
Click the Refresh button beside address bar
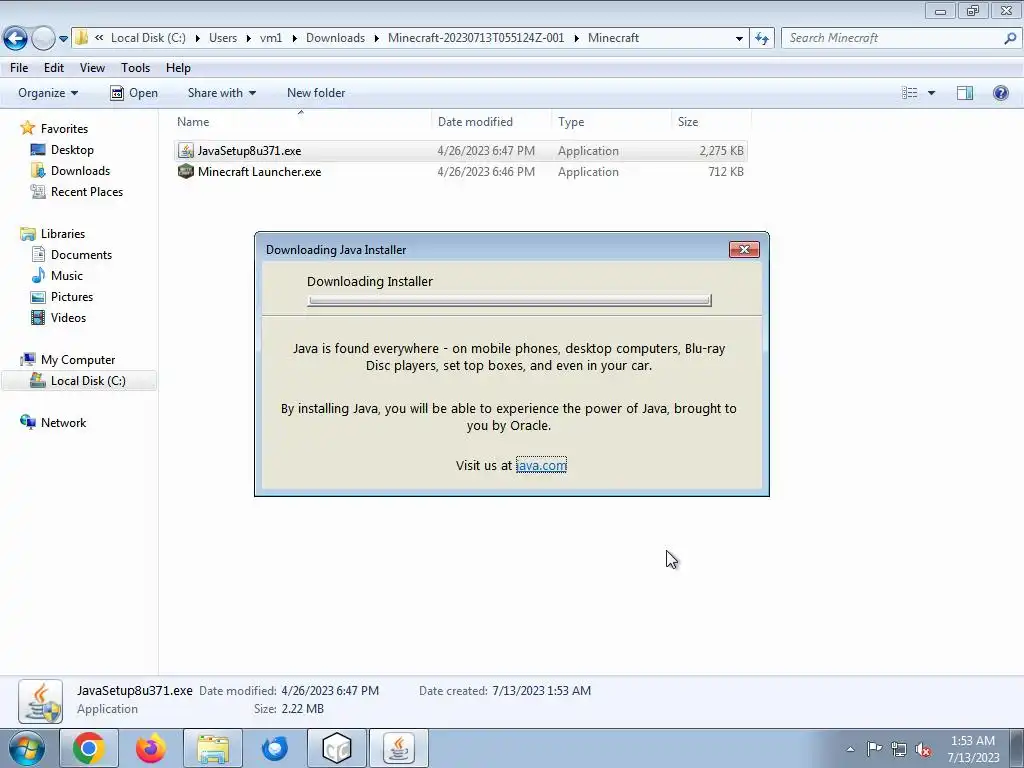761,38
